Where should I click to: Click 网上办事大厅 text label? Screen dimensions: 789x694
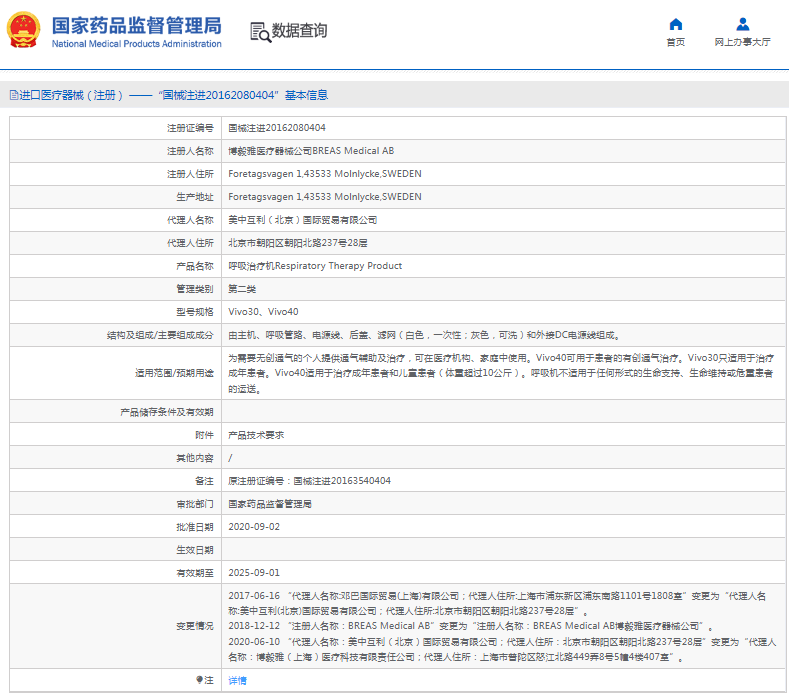[x=743, y=42]
